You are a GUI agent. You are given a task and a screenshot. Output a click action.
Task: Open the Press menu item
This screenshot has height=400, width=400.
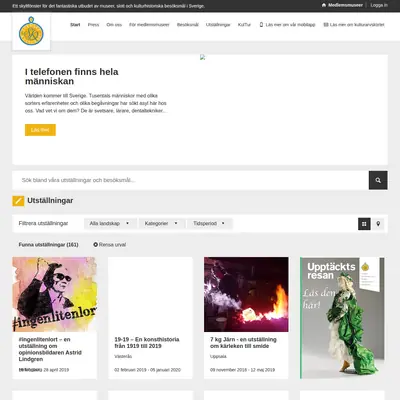93,25
